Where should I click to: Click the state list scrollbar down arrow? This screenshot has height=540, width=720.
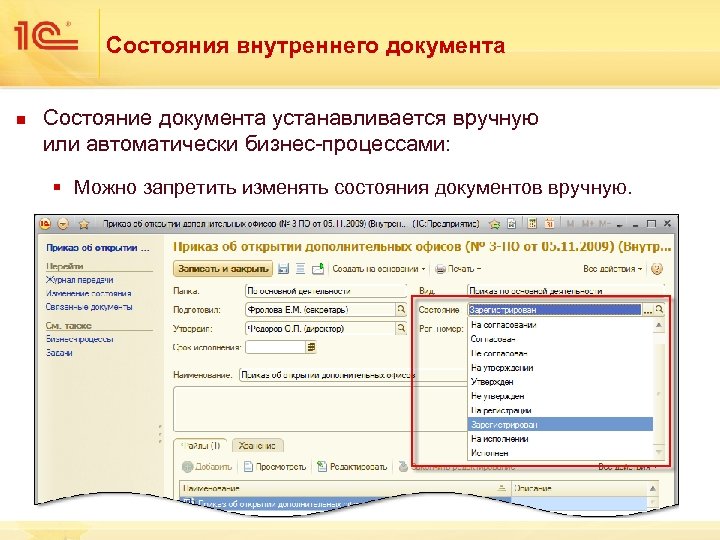pyautogui.click(x=659, y=453)
